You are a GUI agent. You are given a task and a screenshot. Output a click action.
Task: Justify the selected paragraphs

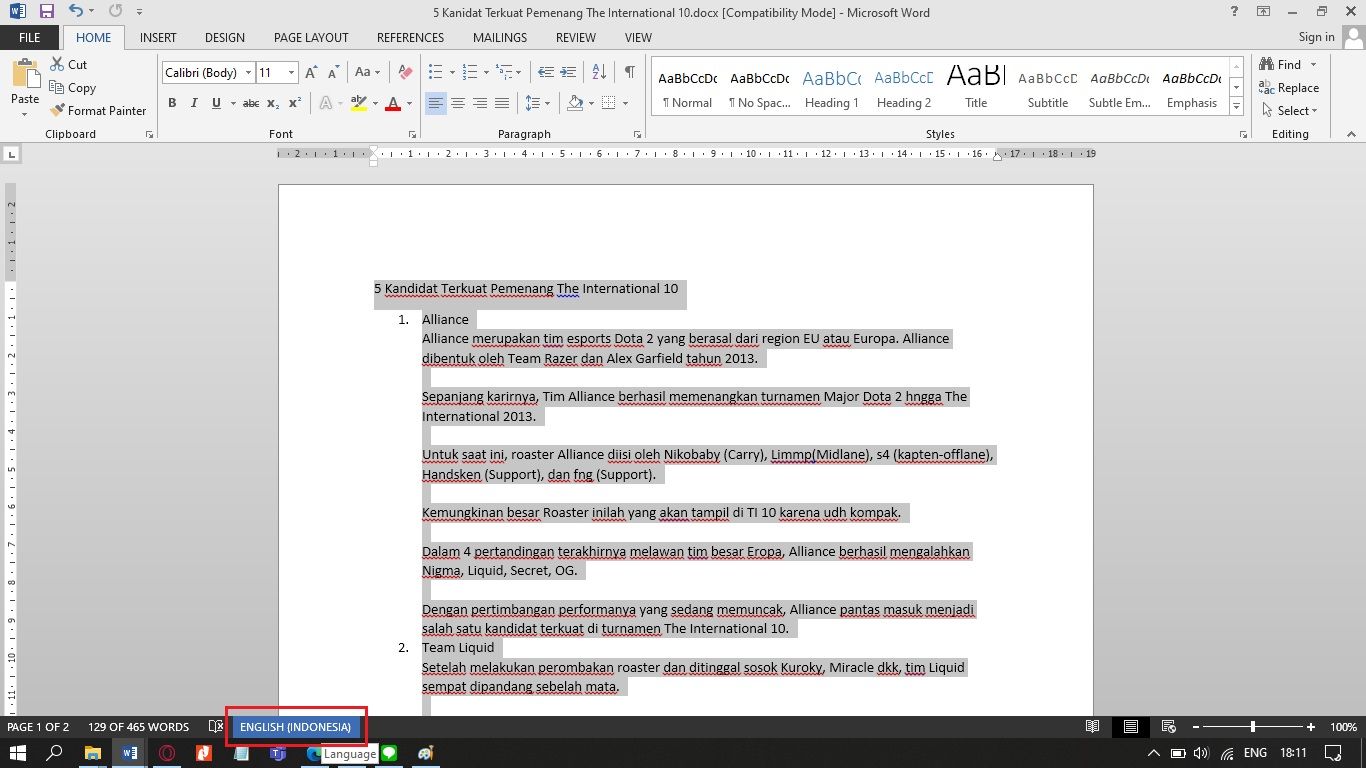click(502, 103)
